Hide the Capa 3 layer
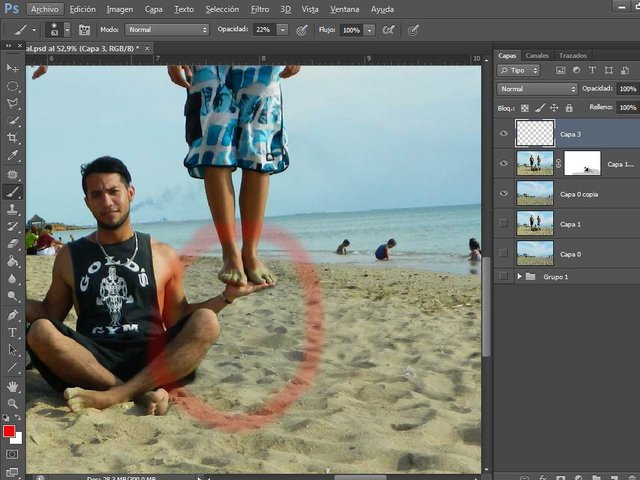Viewport: 640px width, 480px height. click(x=504, y=133)
